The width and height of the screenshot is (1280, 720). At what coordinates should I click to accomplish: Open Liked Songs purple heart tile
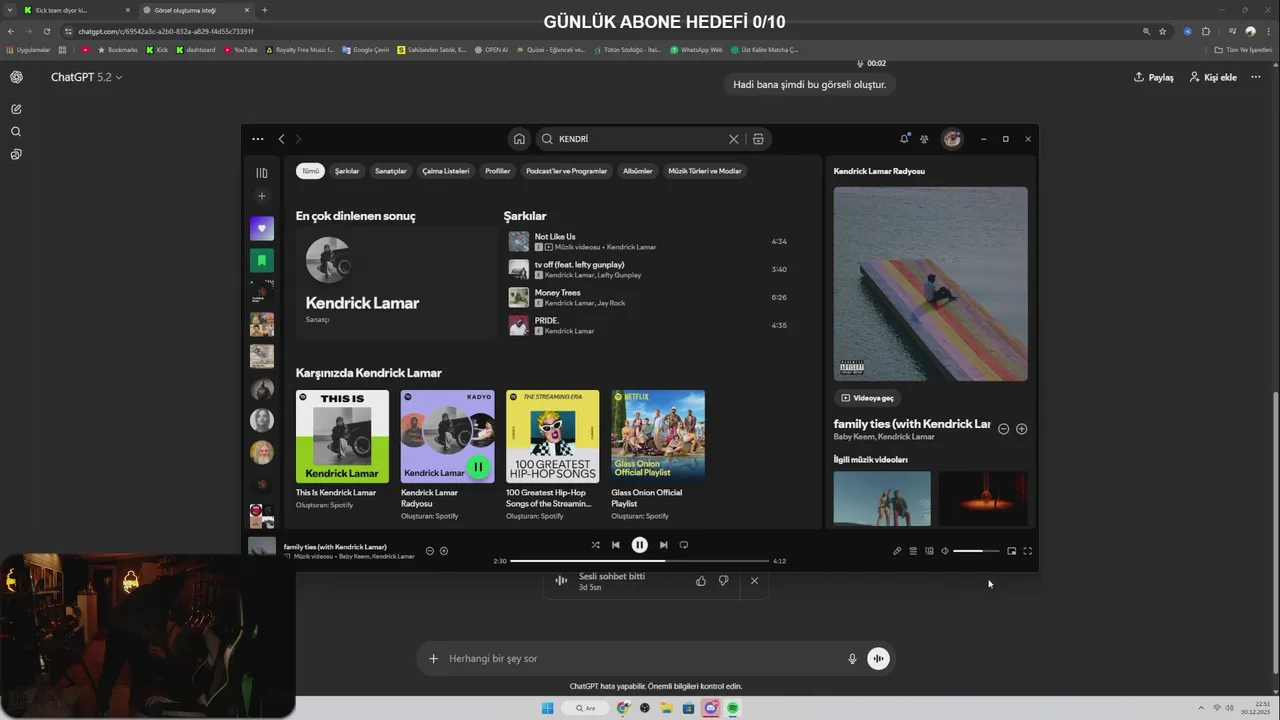(262, 228)
